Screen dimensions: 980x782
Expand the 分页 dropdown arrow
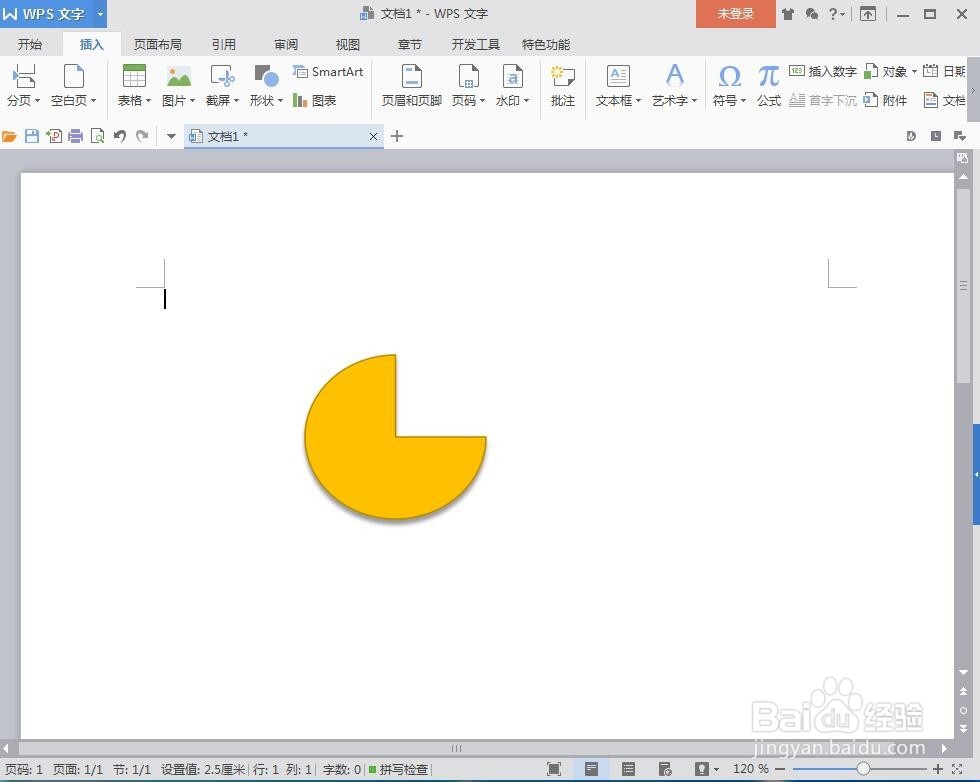coord(38,101)
